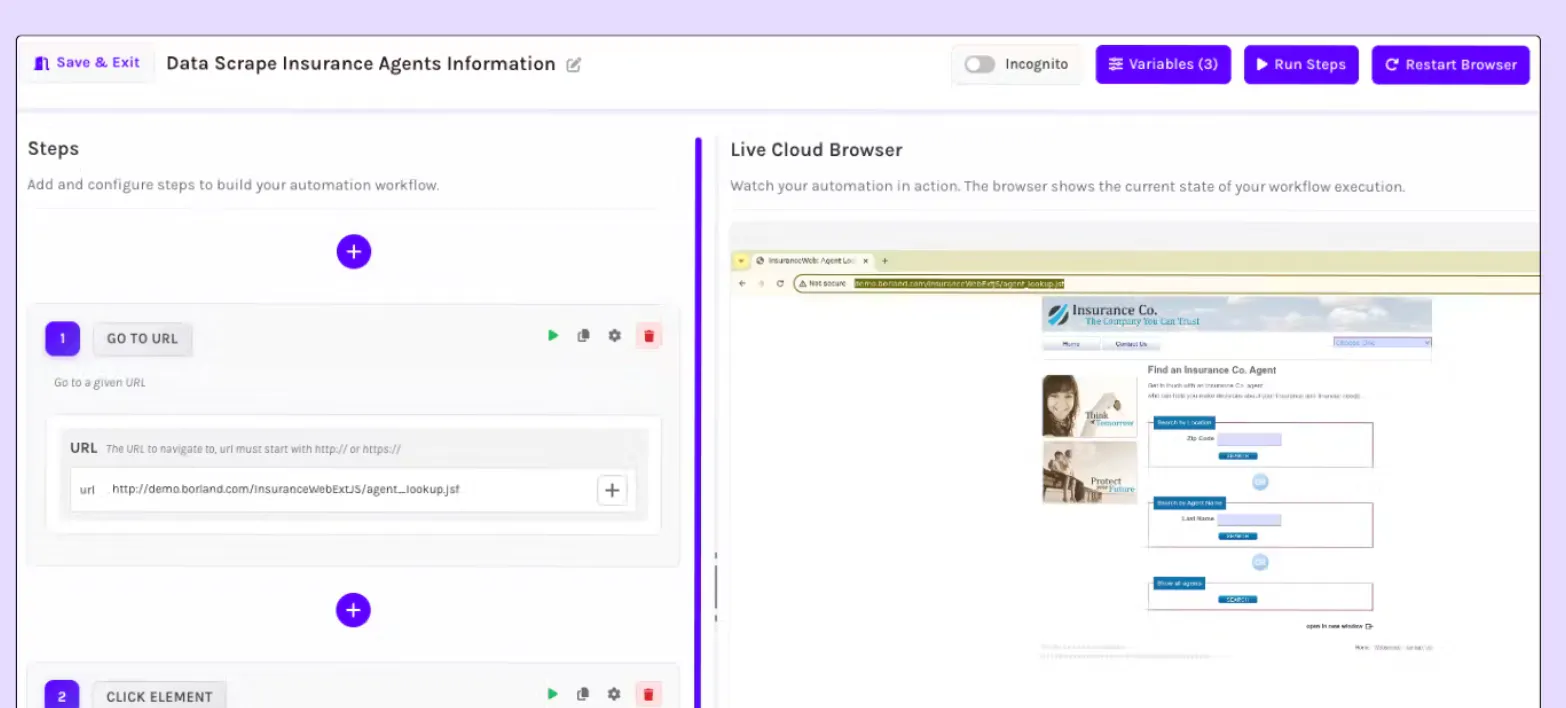Delete step 1 with red trash icon
This screenshot has width=1566, height=708.
coord(648,336)
